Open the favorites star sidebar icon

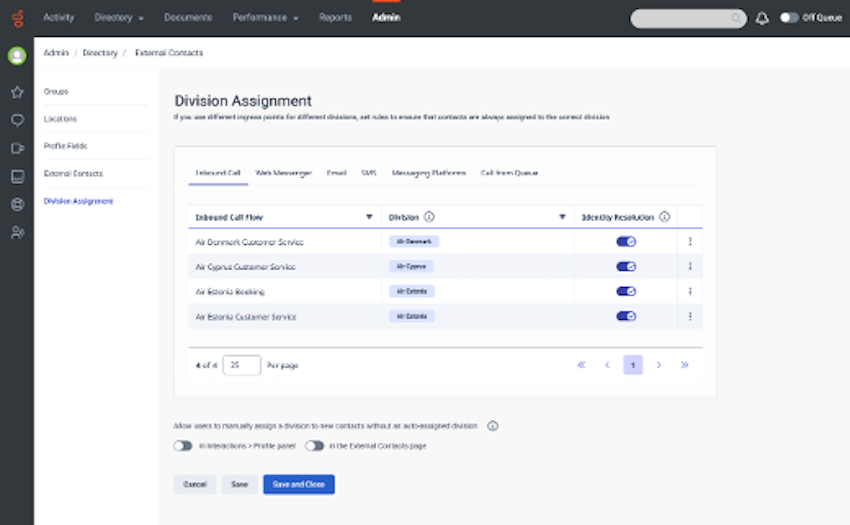(17, 92)
